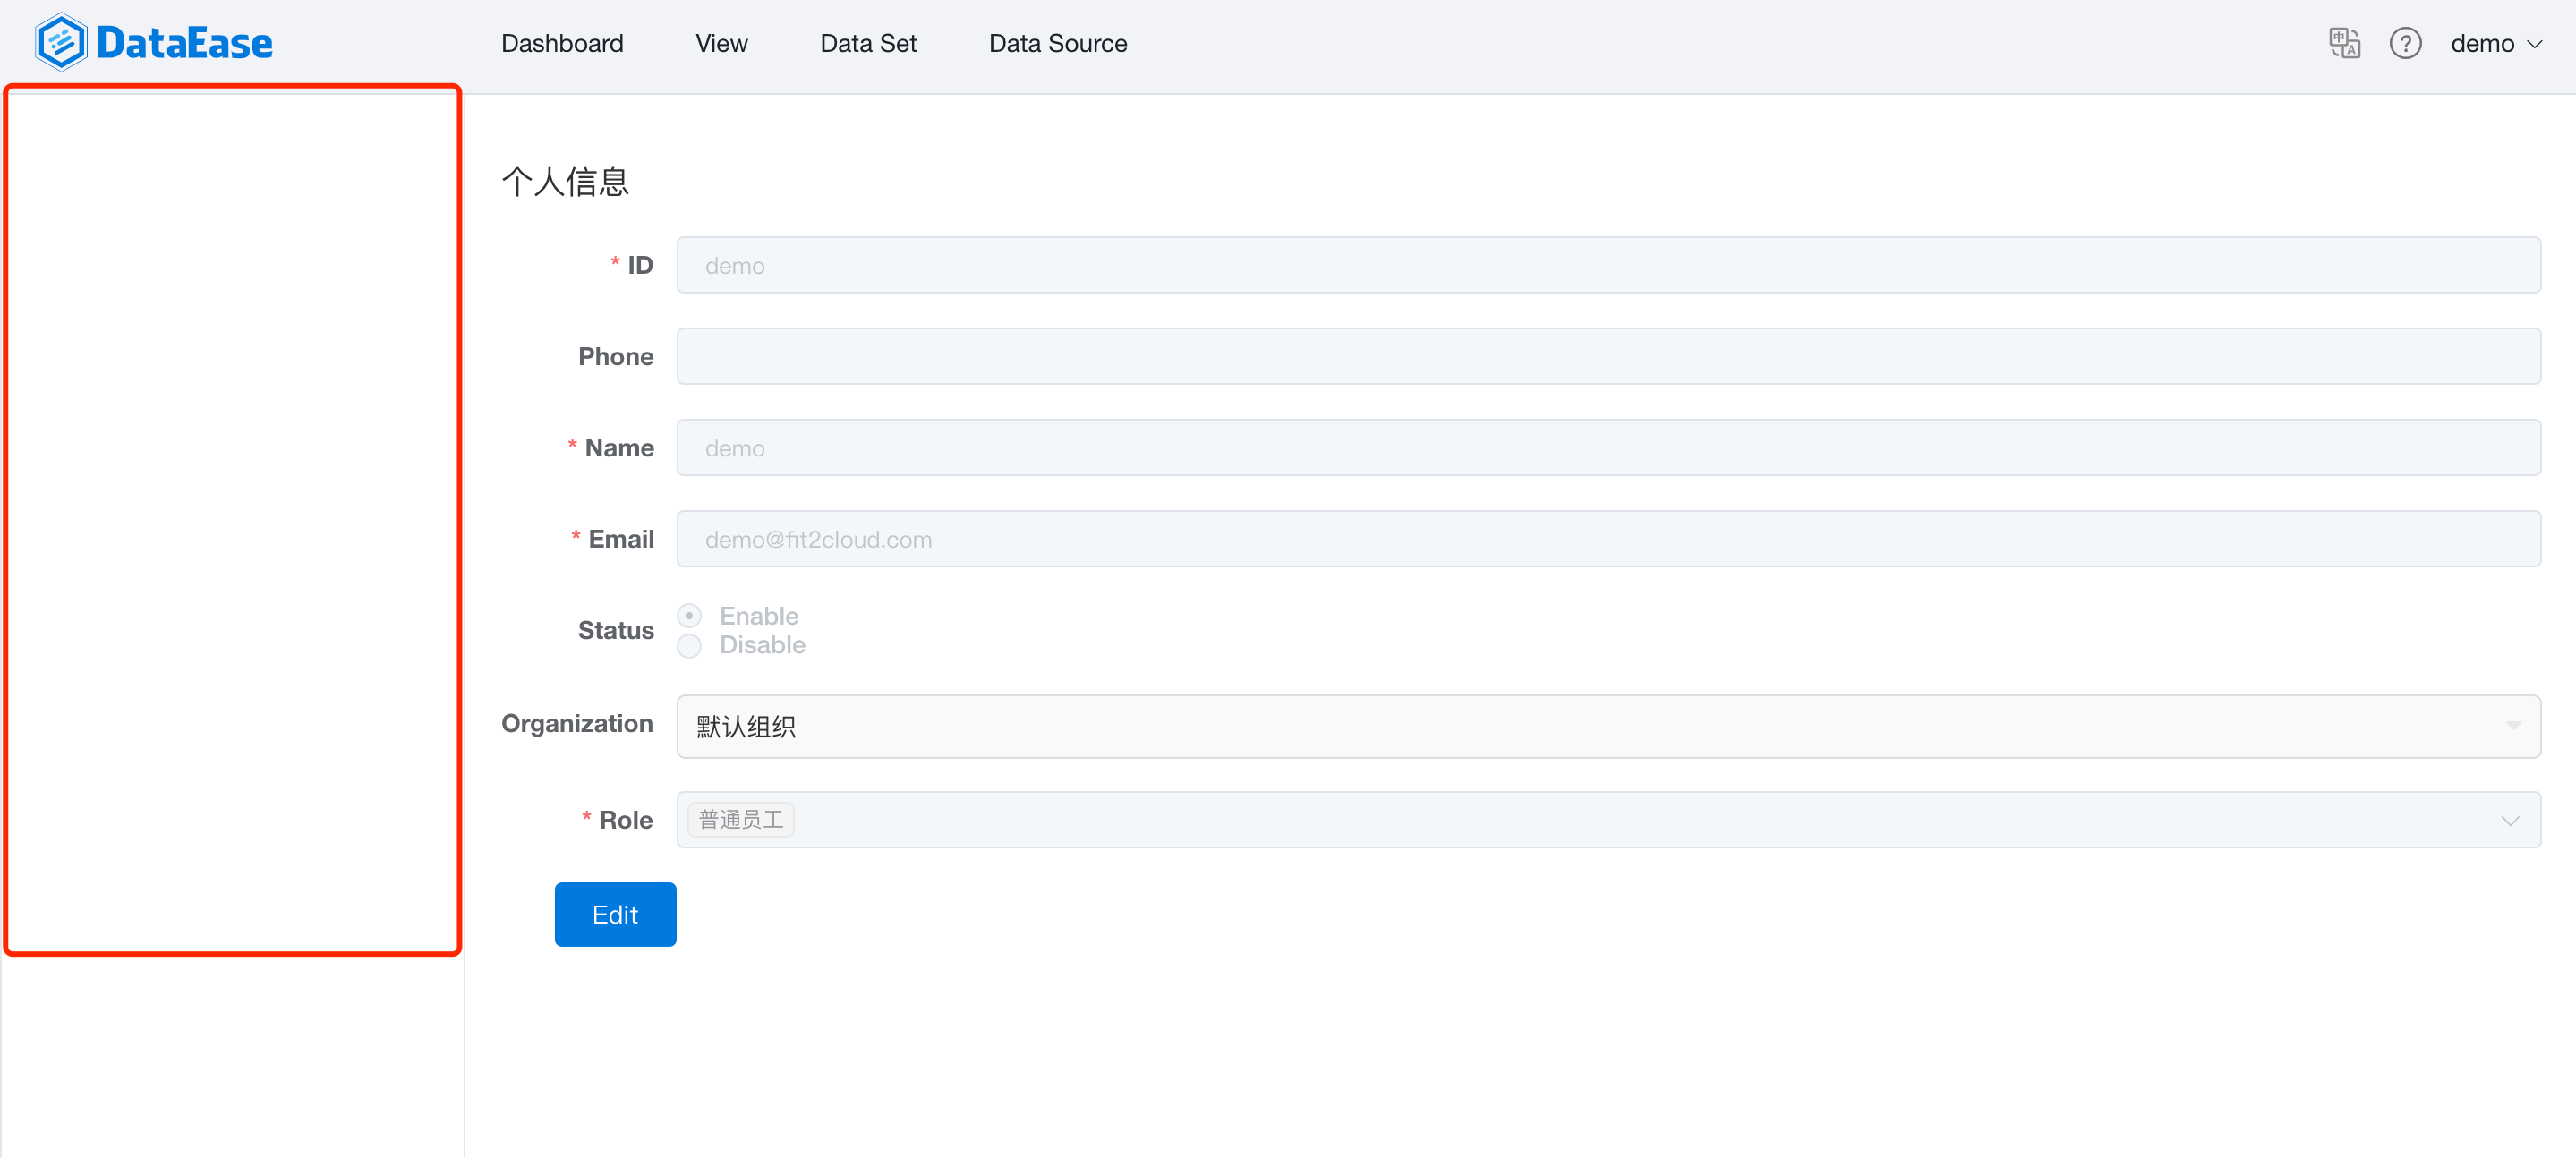Click the DataEase logo icon
Viewport: 2576px width, 1158px height.
[x=60, y=42]
